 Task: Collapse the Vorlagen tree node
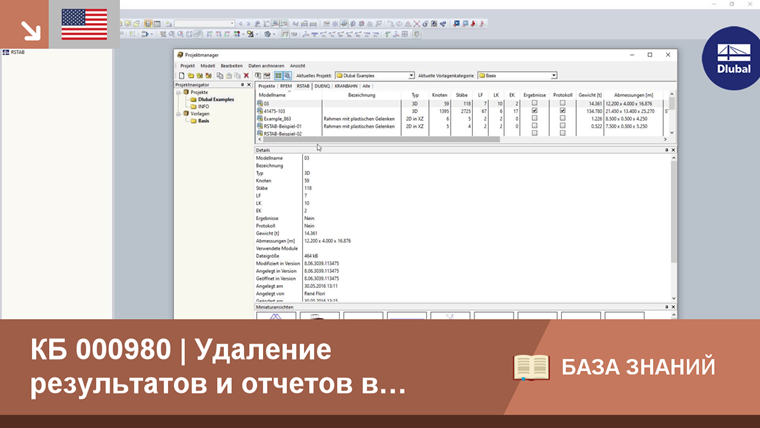(x=179, y=114)
